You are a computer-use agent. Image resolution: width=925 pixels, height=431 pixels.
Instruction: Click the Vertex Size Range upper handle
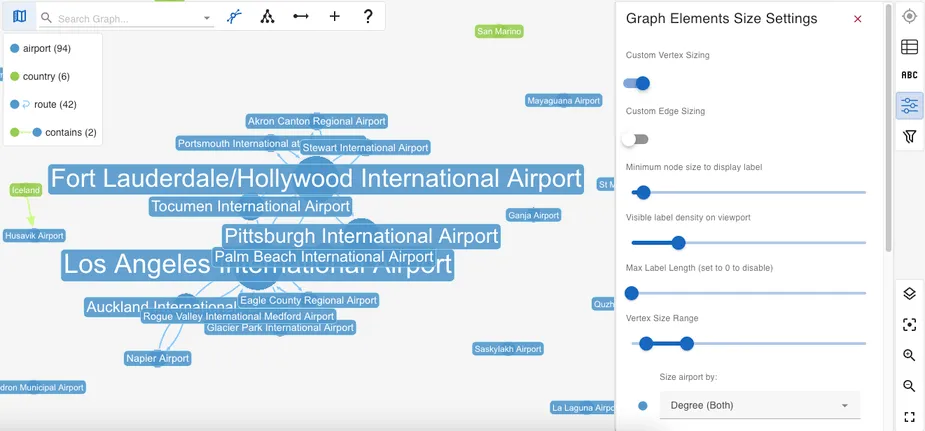[687, 343]
